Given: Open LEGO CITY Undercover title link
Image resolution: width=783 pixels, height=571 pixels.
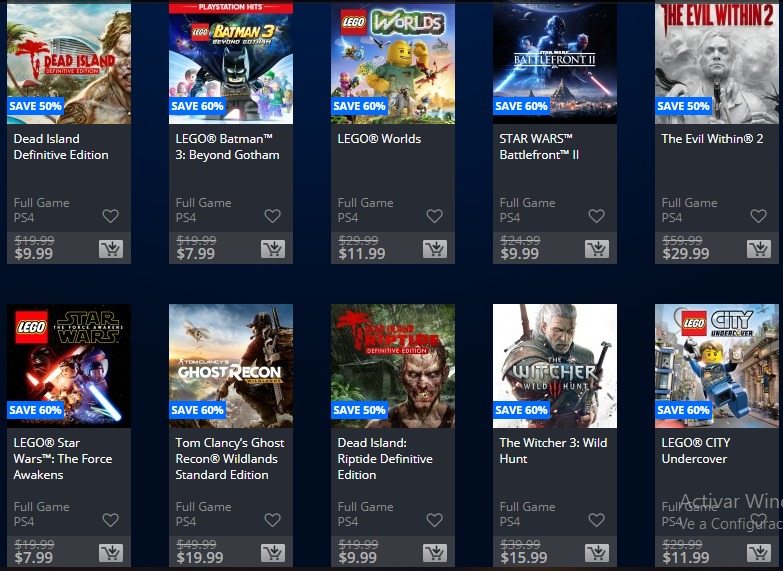Looking at the screenshot, I should [696, 451].
